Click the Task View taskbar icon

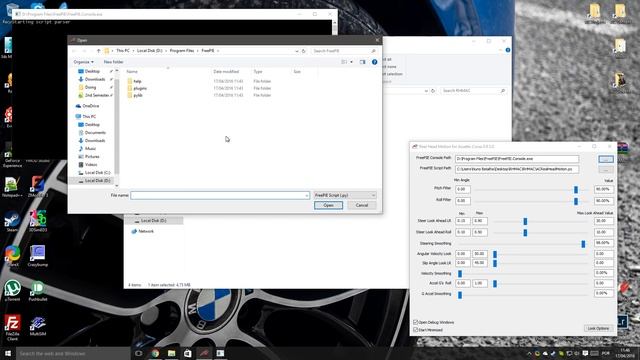click(x=138, y=353)
